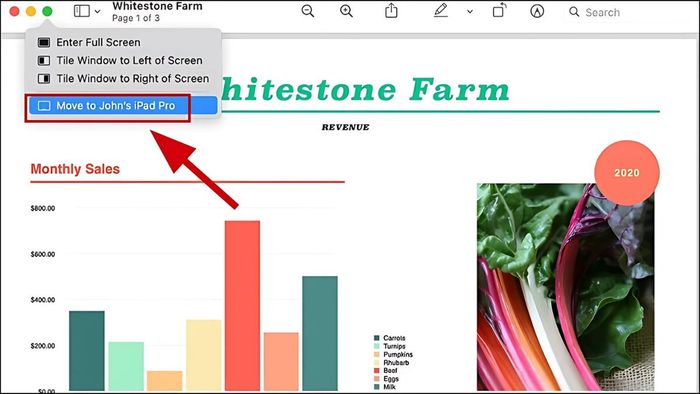This screenshot has height=394, width=700.
Task: Click the tile-left icon in menu
Action: (44, 60)
